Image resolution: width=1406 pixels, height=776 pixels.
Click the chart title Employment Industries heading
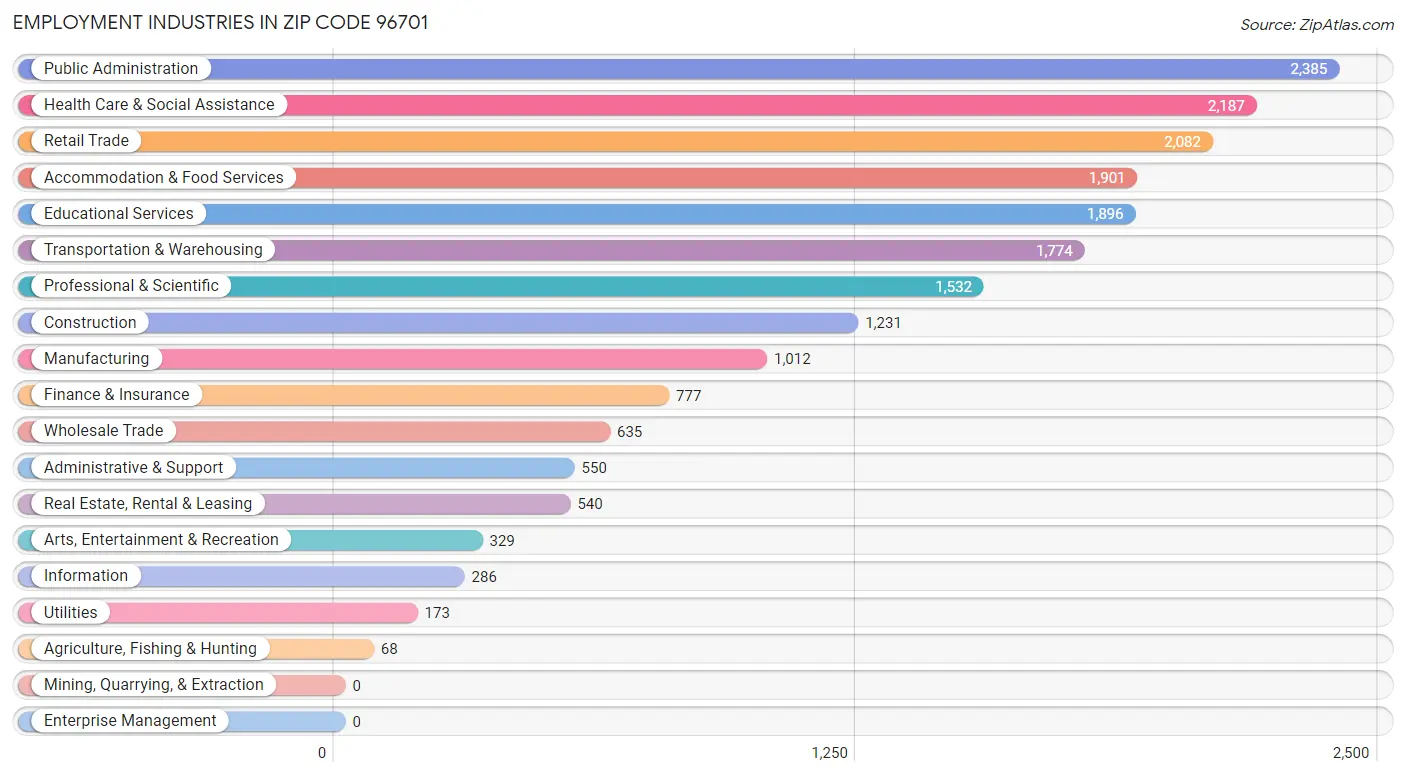(x=221, y=23)
